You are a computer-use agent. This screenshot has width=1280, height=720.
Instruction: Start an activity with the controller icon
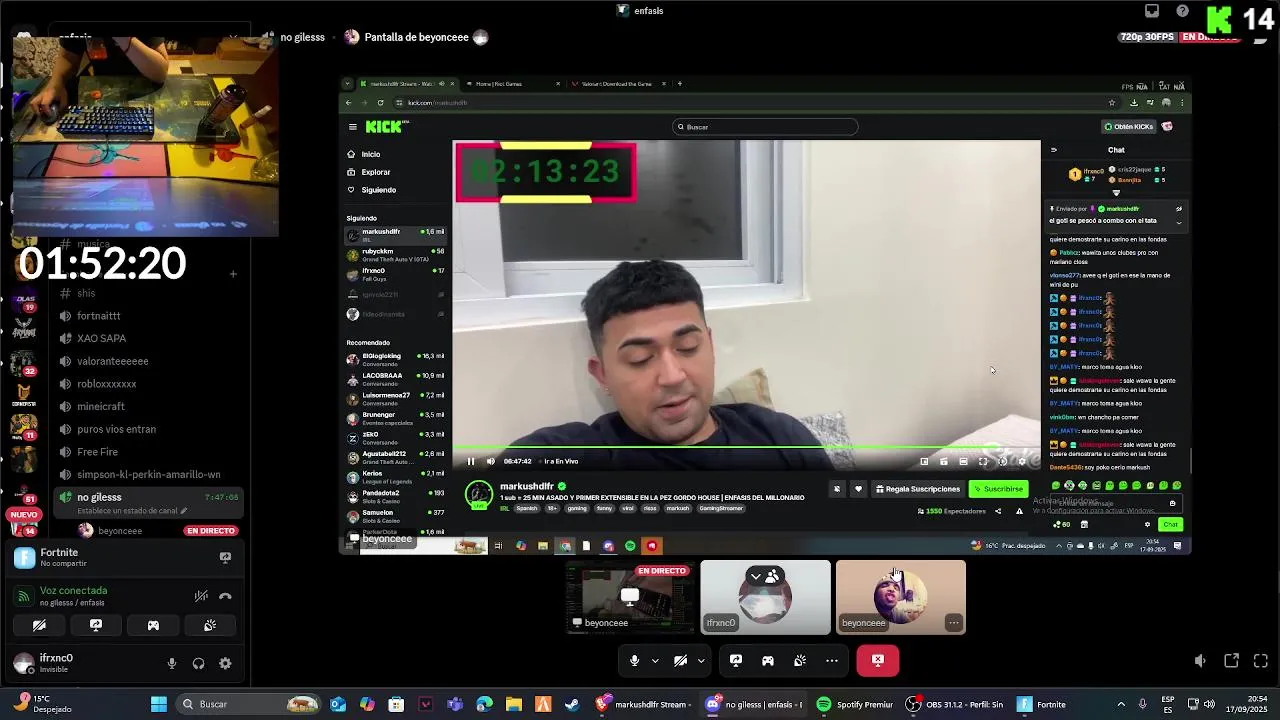pos(153,625)
